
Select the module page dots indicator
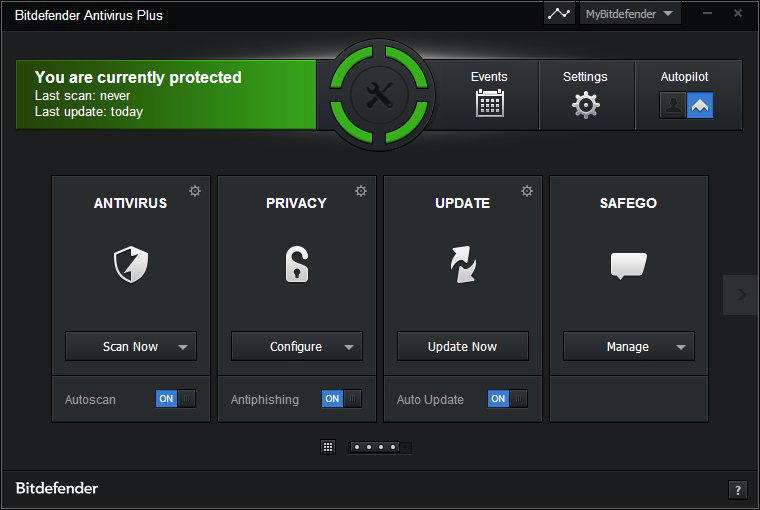(x=380, y=447)
